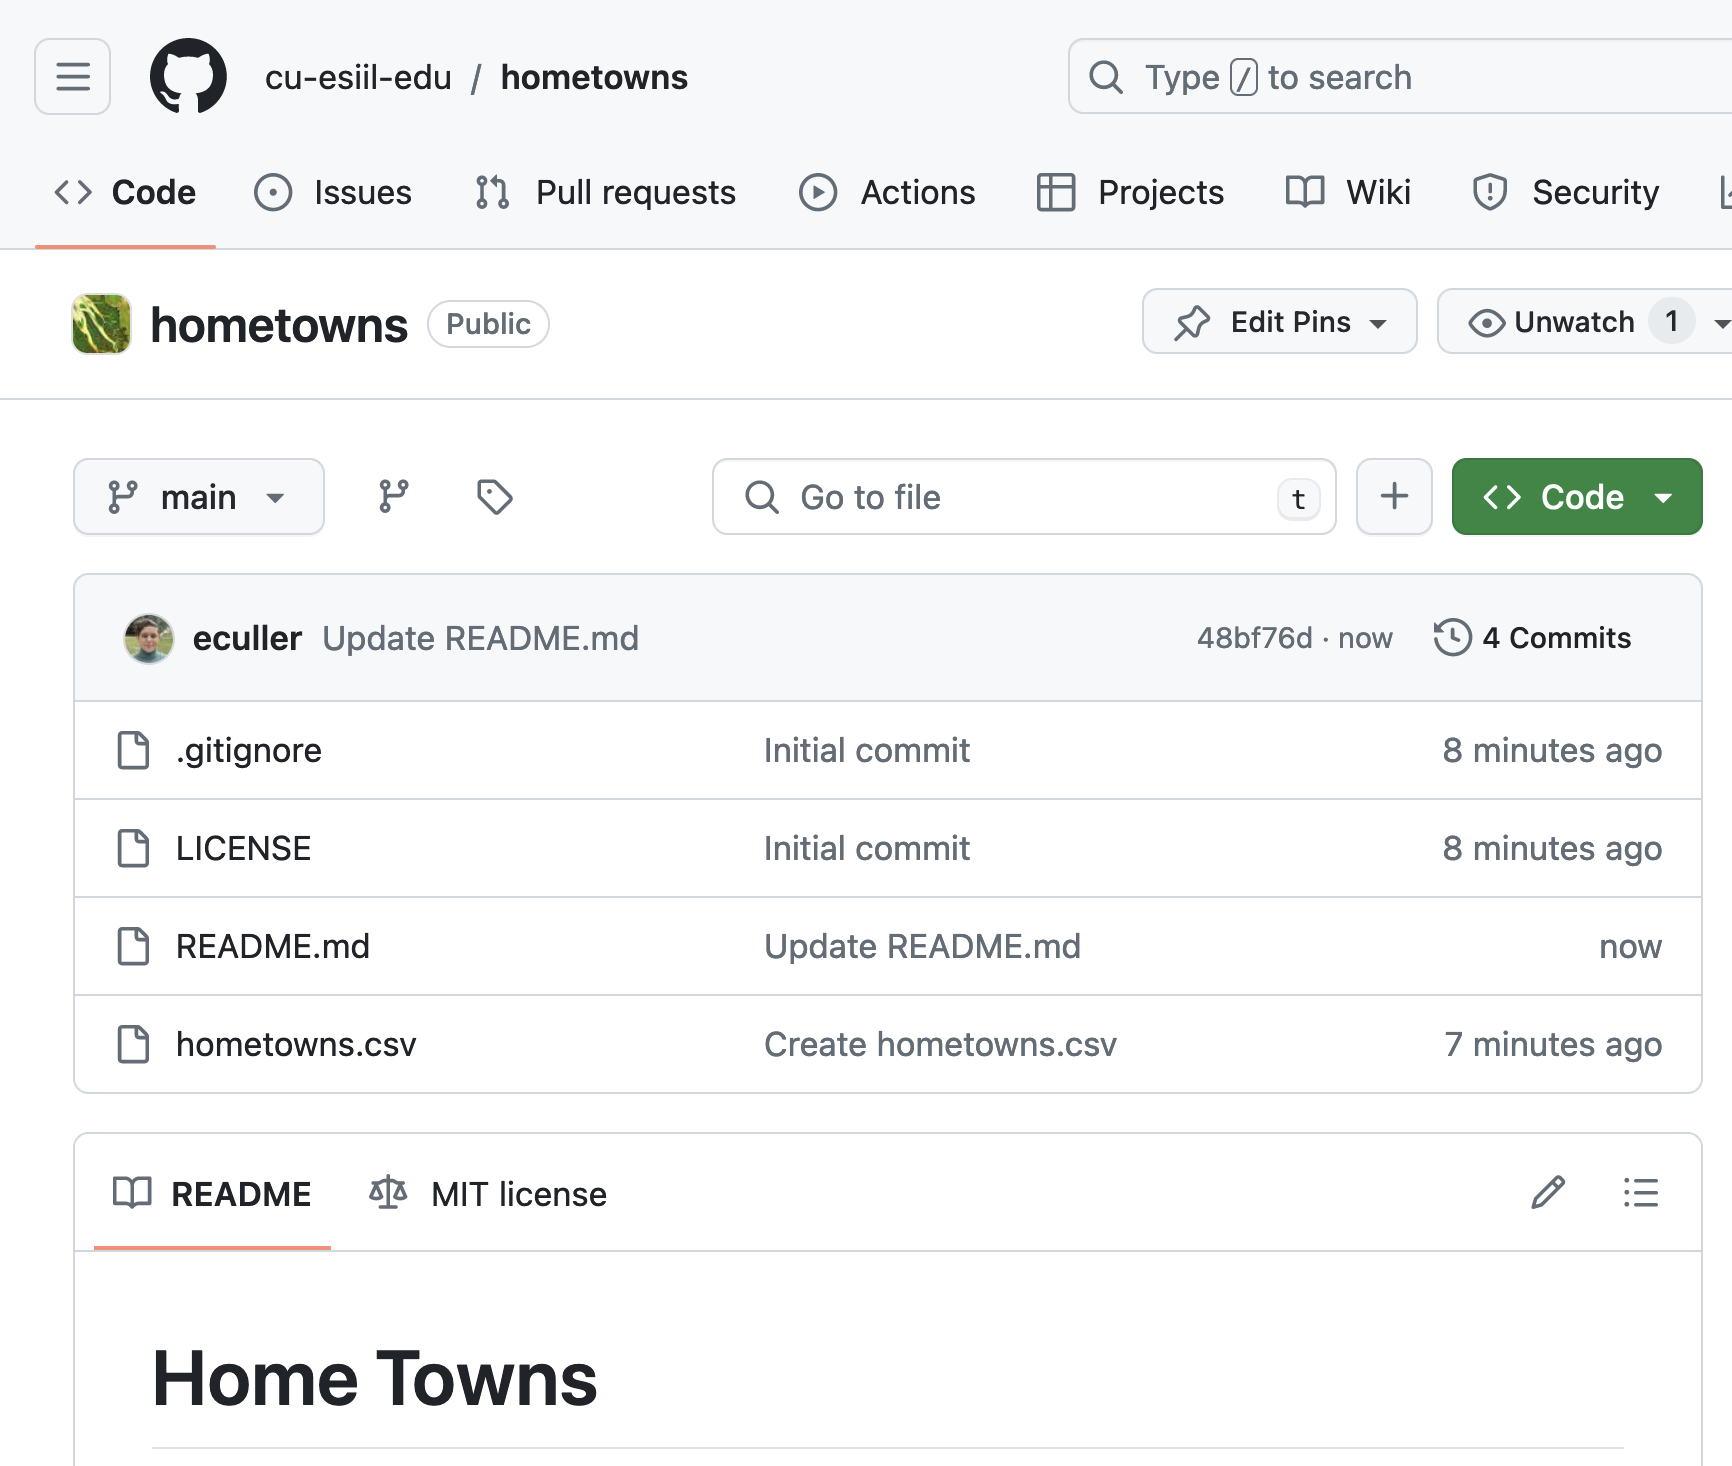Screen dimensions: 1732x1466
Task: Switch to the Code tab
Action: point(125,192)
